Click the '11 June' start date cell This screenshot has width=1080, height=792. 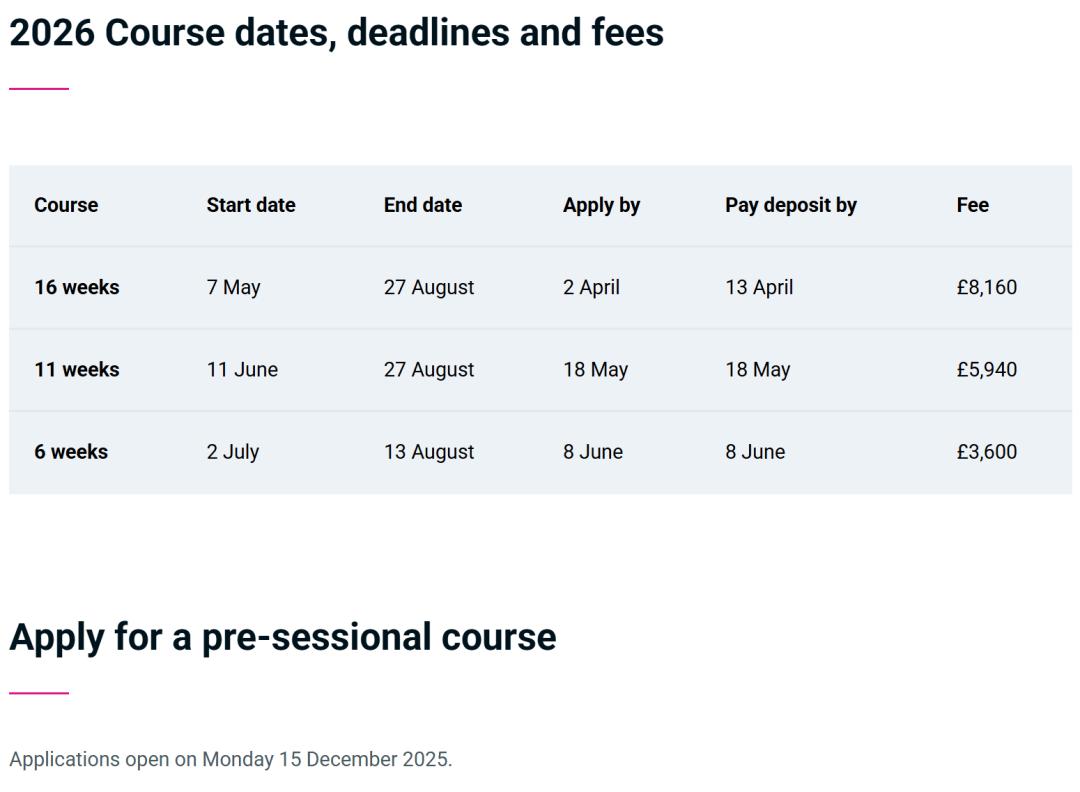point(242,369)
